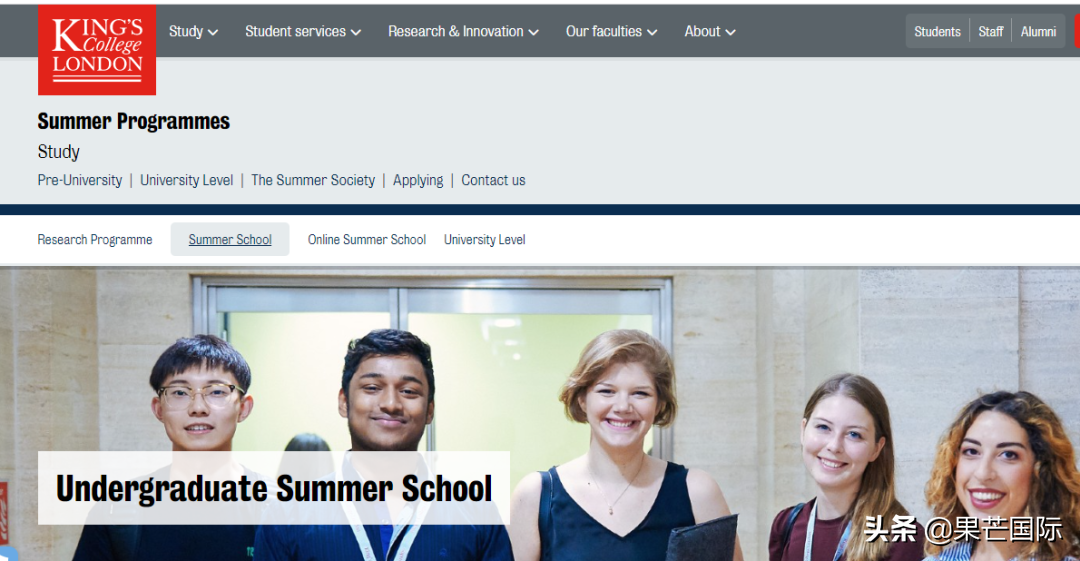Screen dimensions: 1080x561
Task: Open the Pre-University link
Action: (80, 181)
